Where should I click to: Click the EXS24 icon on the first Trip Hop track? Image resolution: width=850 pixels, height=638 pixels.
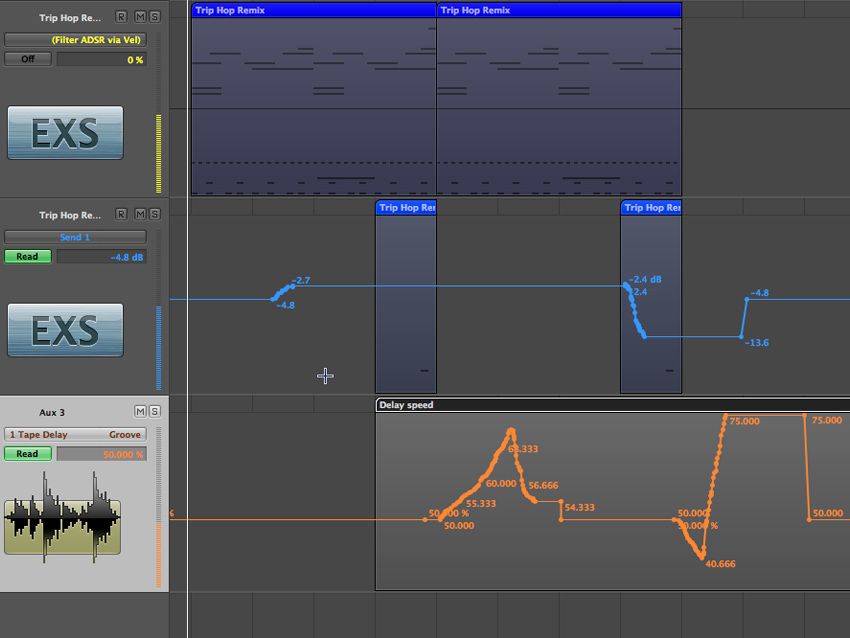click(64, 132)
